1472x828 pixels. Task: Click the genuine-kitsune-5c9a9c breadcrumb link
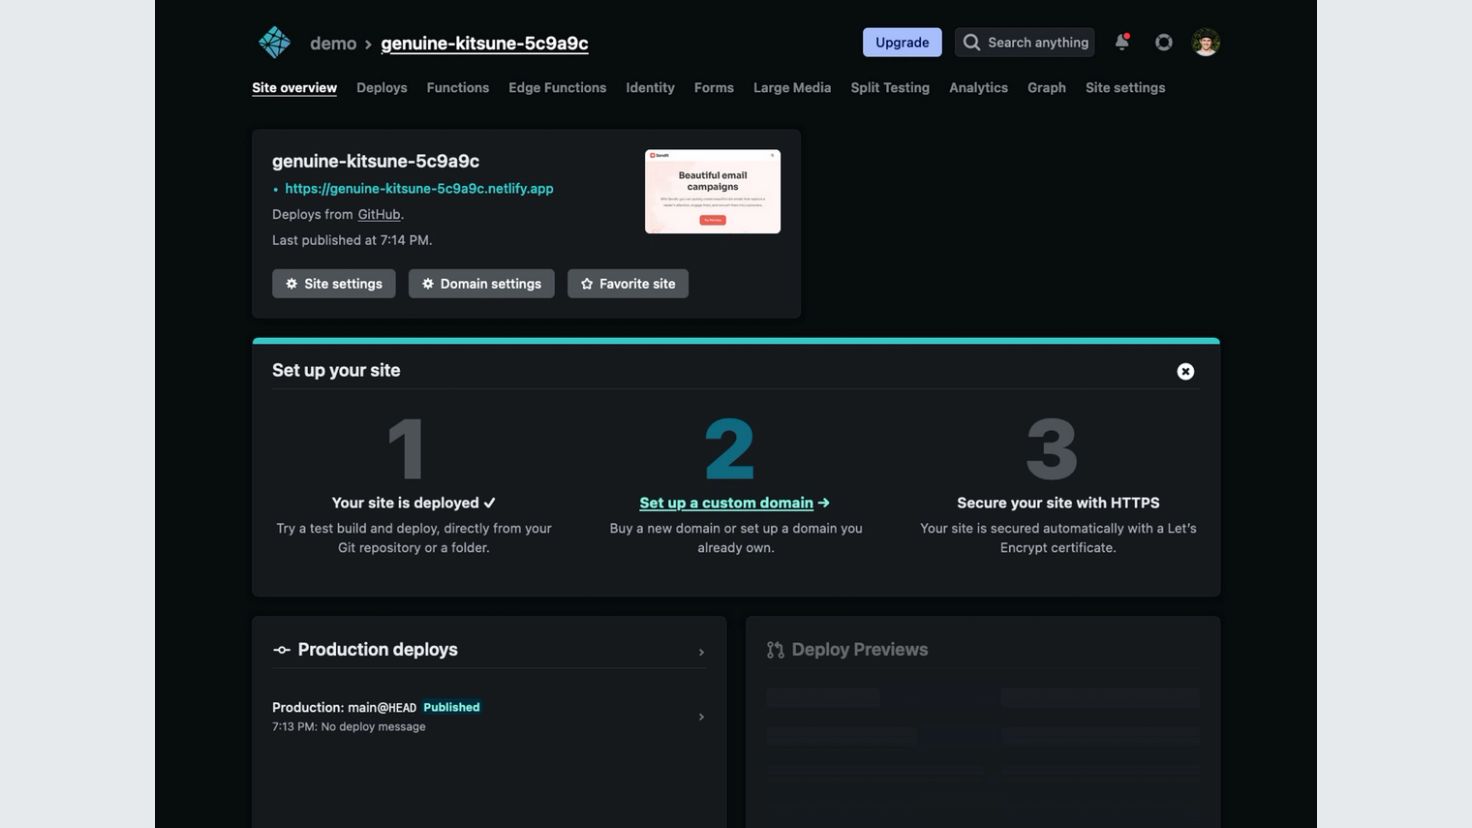484,43
